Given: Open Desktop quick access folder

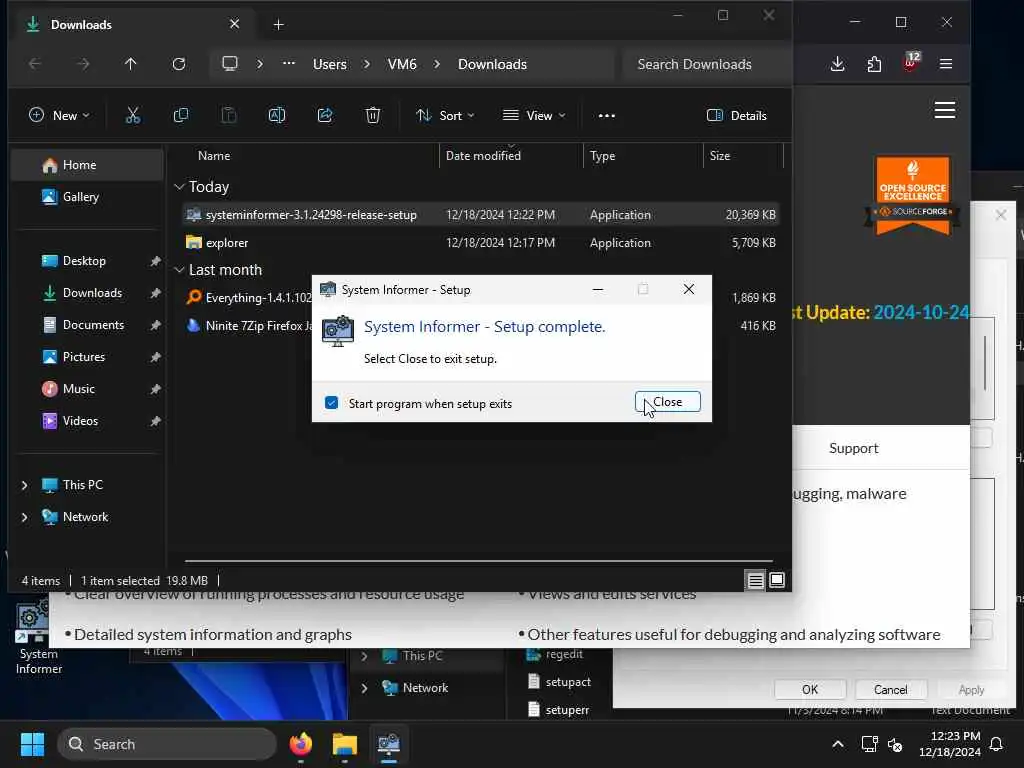Looking at the screenshot, I should 87,261.
